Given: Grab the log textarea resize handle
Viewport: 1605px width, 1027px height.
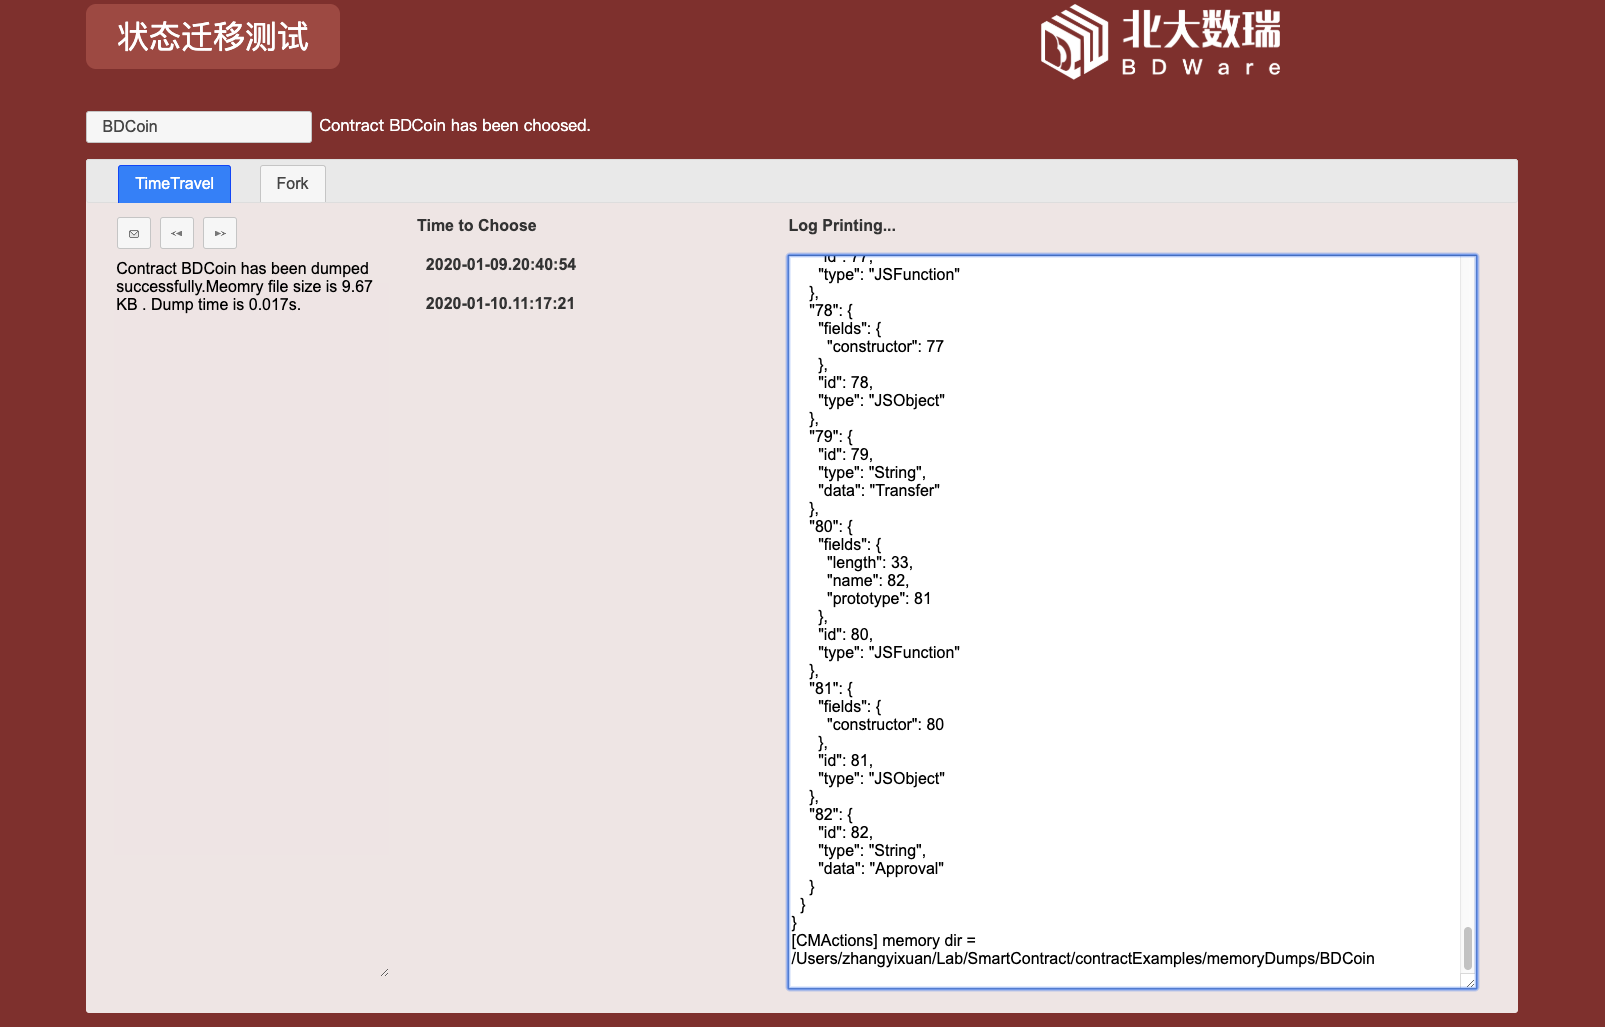Looking at the screenshot, I should 1469,983.
